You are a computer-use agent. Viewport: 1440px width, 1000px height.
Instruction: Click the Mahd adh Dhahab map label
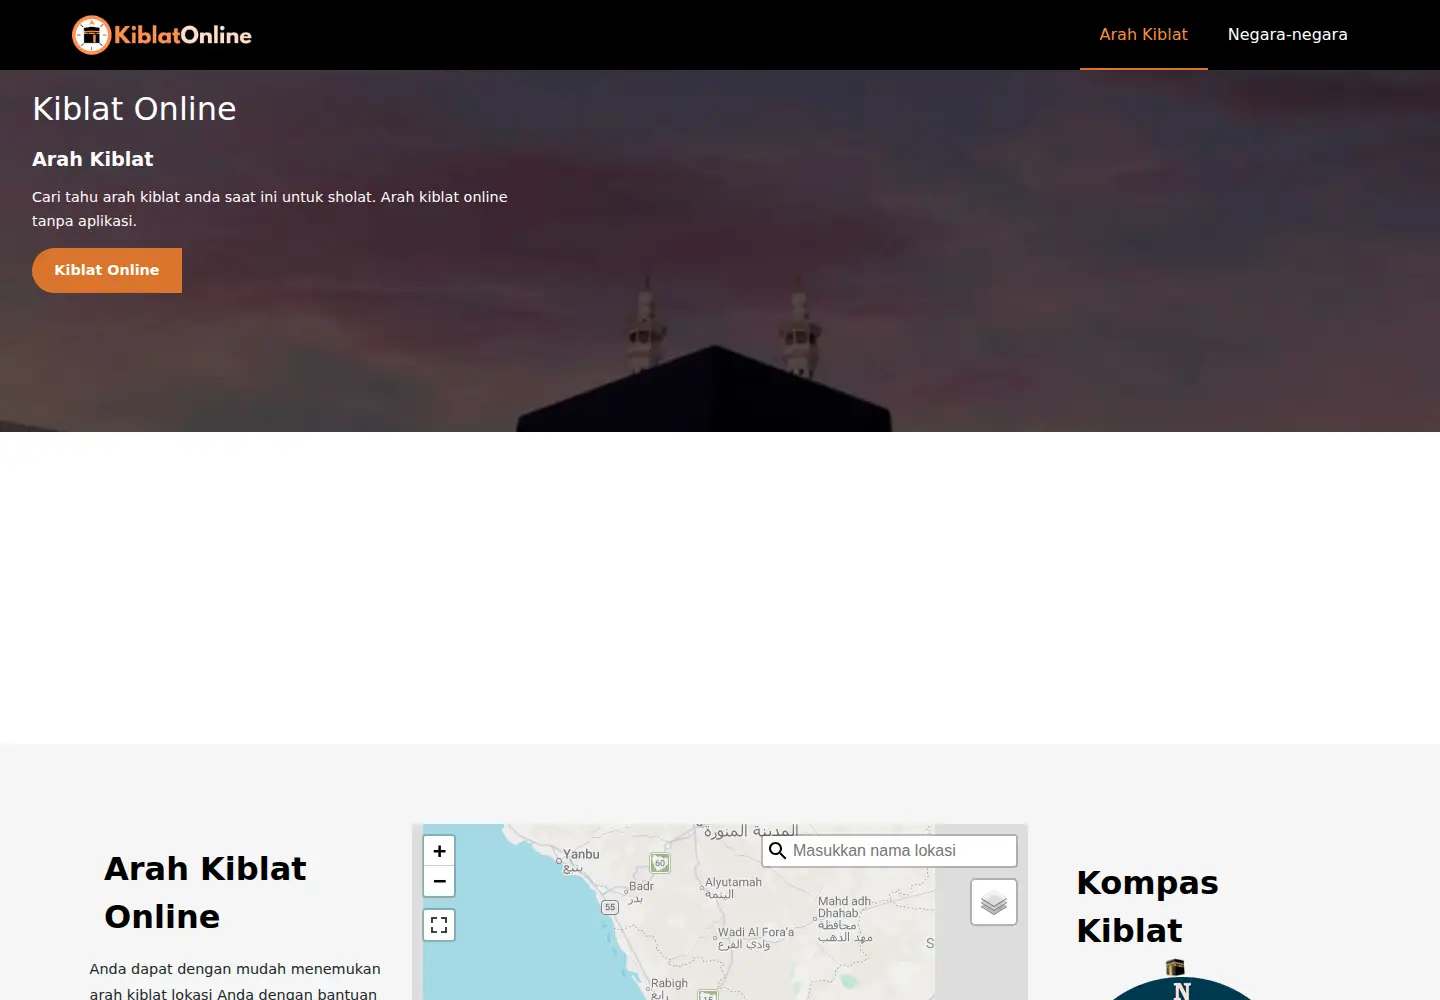844,907
